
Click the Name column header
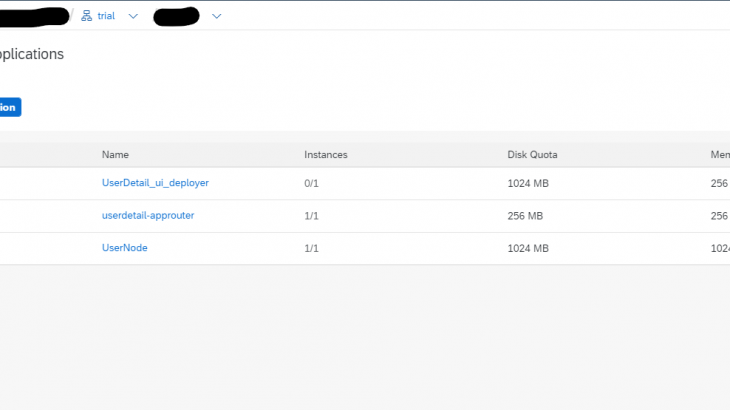click(115, 155)
